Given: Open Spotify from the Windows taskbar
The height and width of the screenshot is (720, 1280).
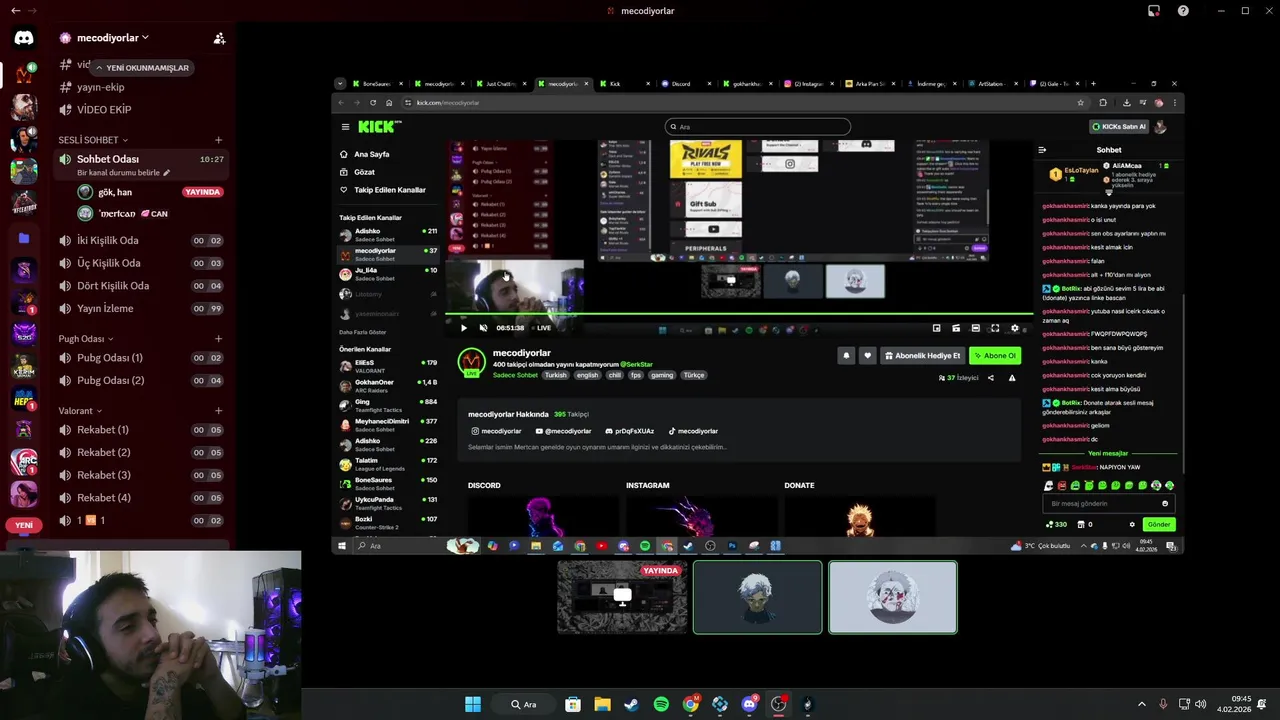Looking at the screenshot, I should [661, 704].
